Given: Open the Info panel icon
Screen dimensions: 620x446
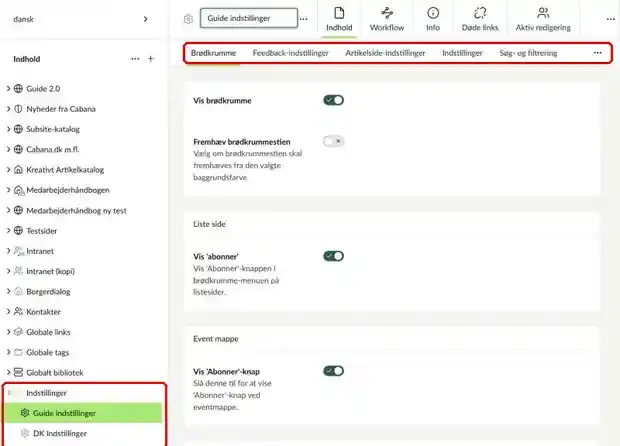Looking at the screenshot, I should pos(433,13).
